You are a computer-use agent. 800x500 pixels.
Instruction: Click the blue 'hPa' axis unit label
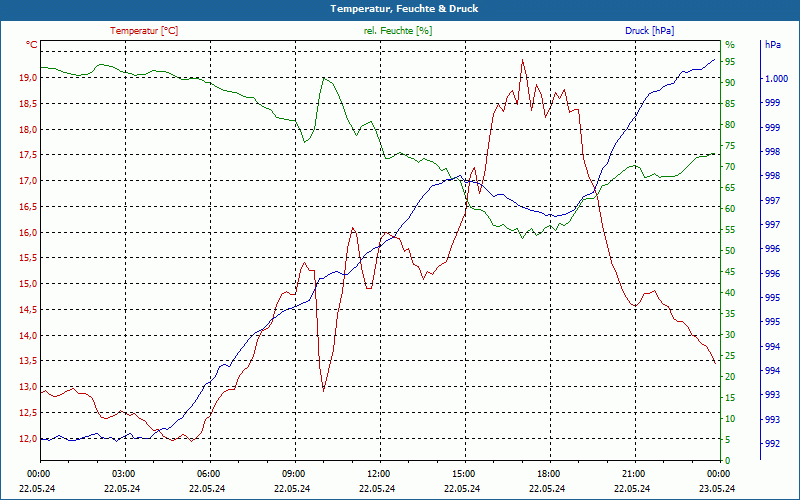(x=773, y=45)
